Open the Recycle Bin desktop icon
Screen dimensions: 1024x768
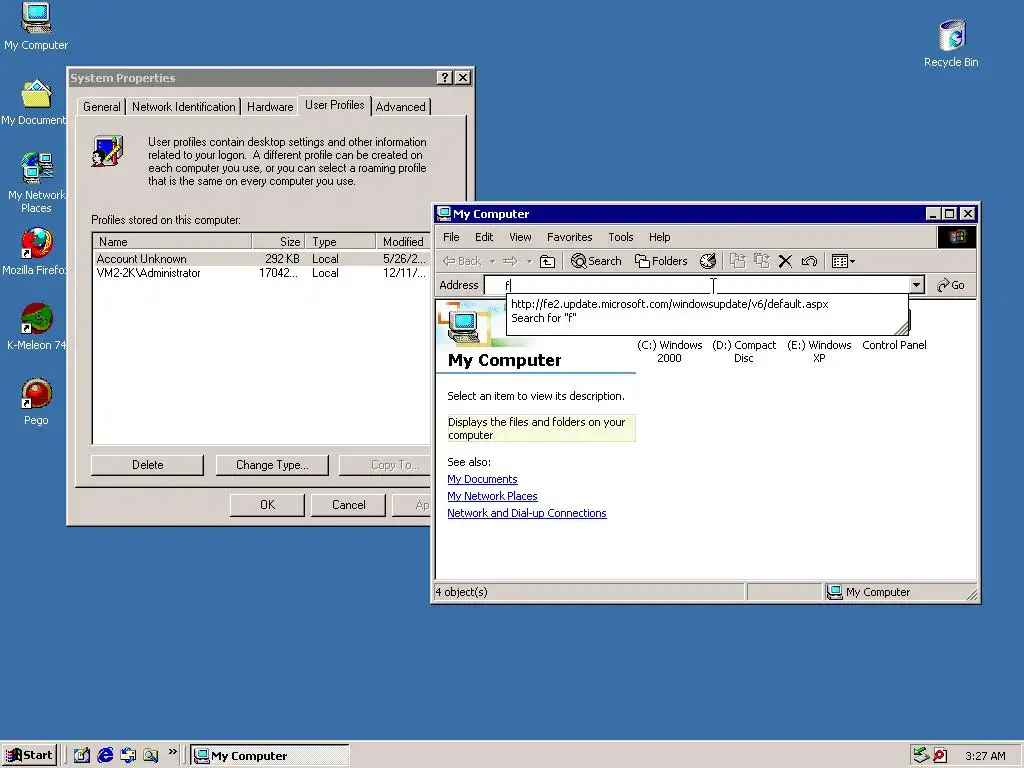(x=951, y=44)
